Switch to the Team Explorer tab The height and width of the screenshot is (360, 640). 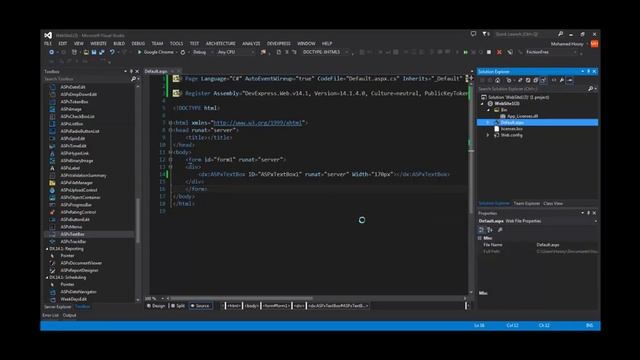(527, 203)
